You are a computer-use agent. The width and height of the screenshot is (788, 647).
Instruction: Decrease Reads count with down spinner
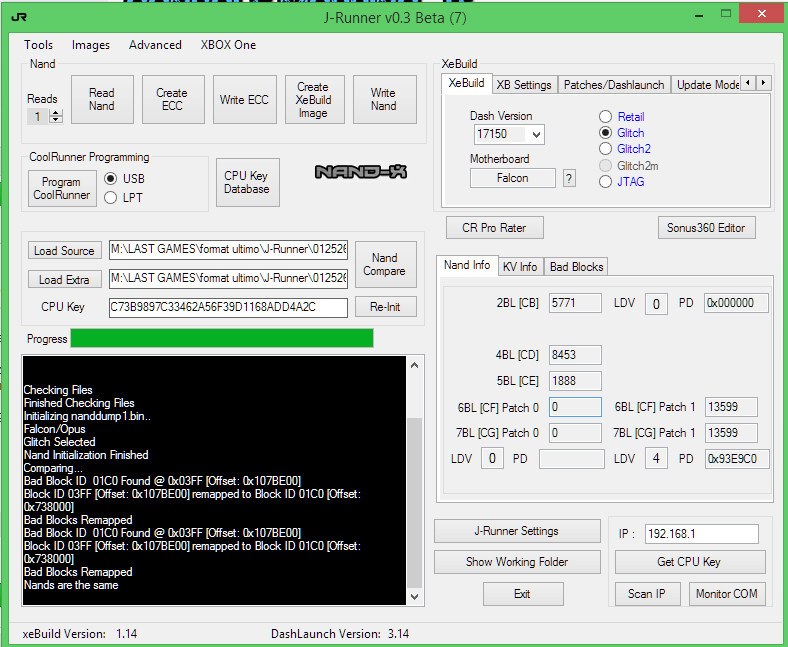(x=56, y=120)
